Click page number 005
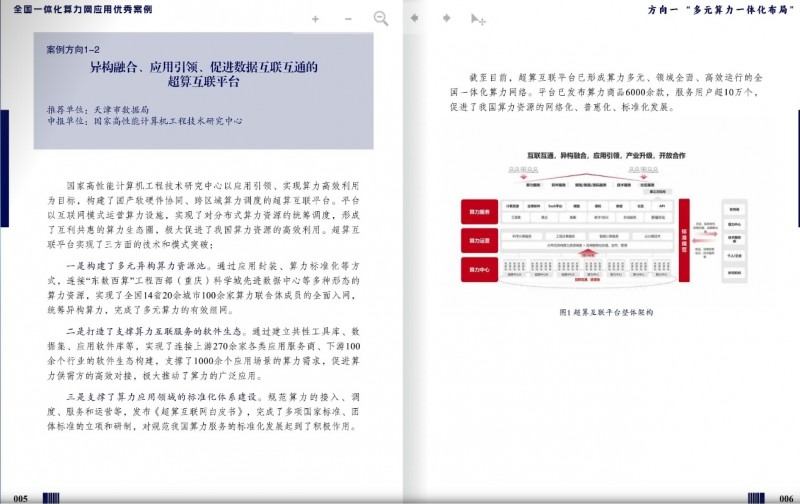800x504 pixels. click(x=20, y=498)
